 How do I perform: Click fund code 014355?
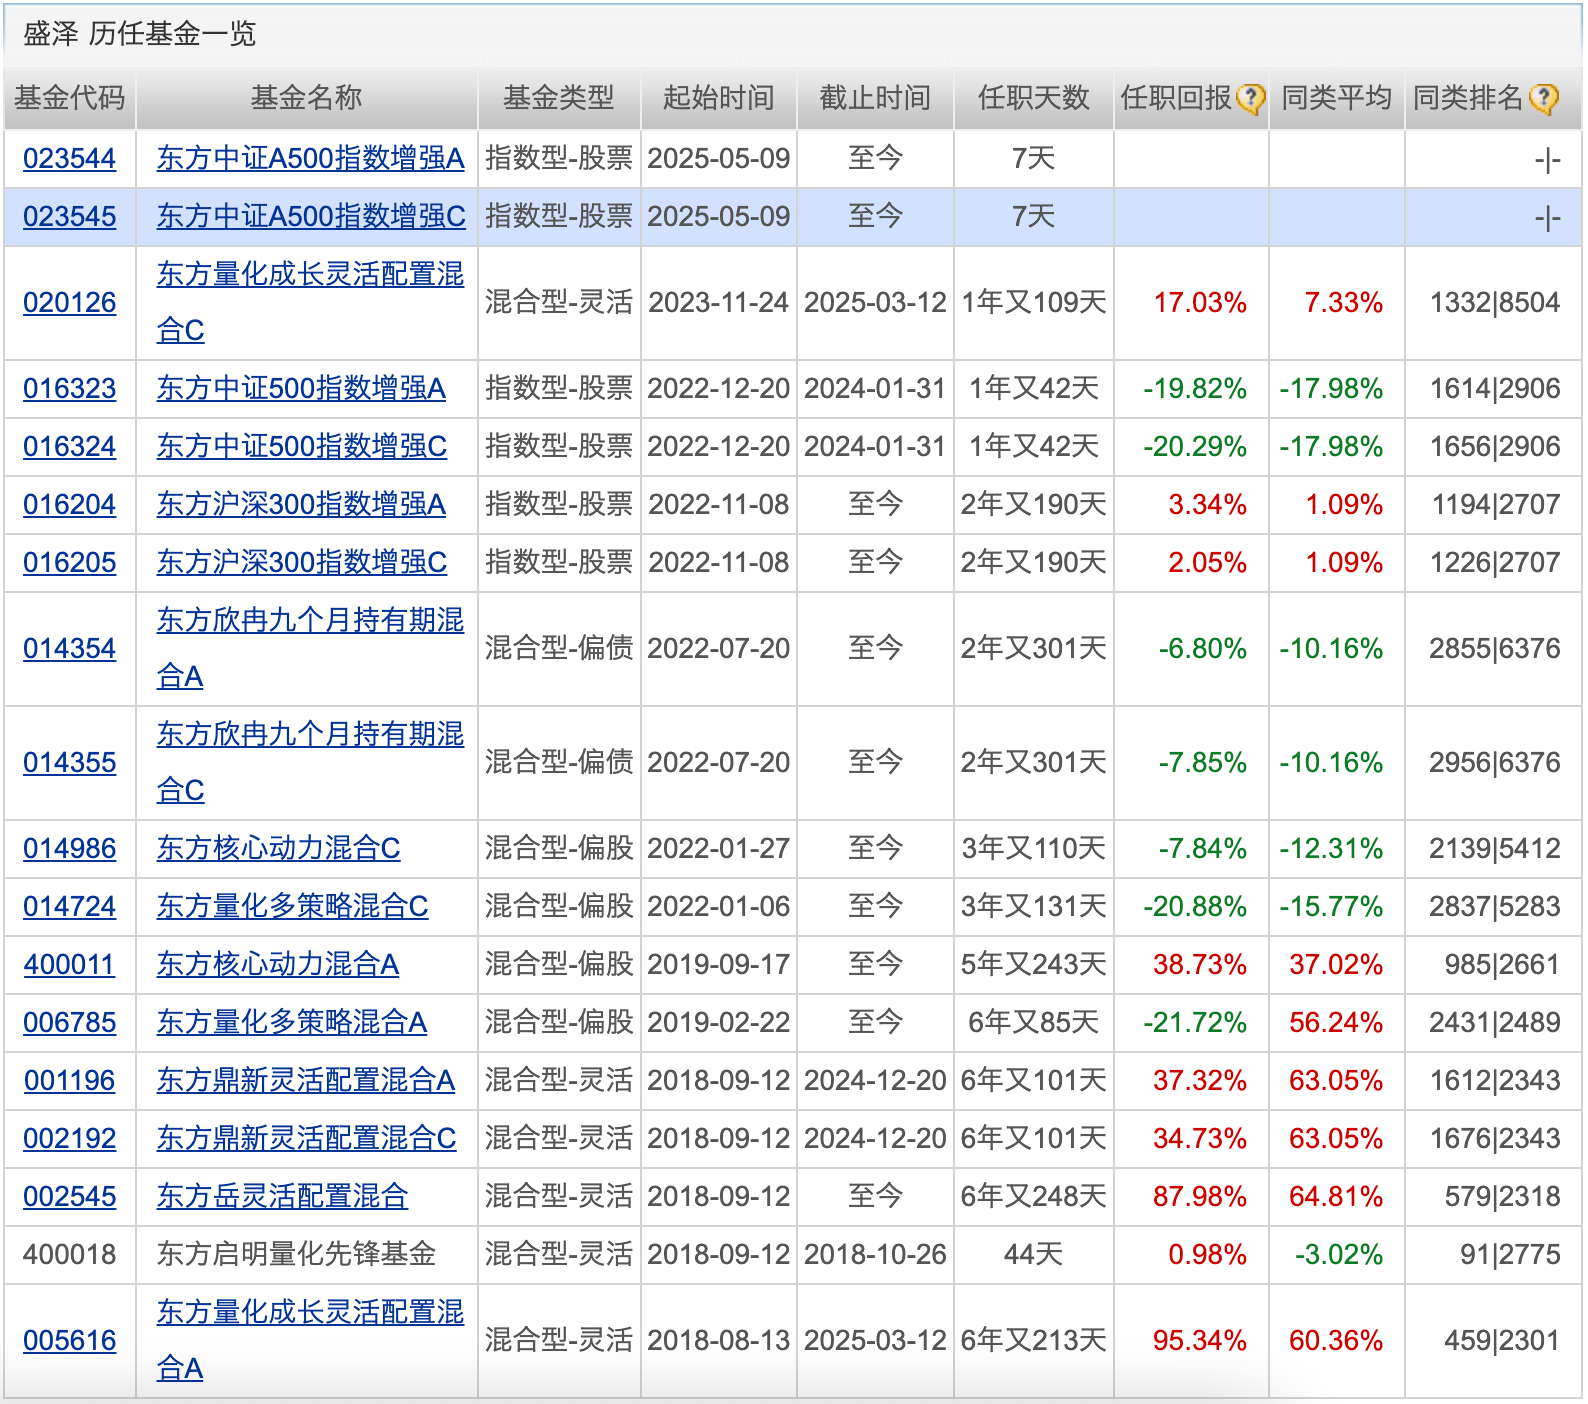pyautogui.click(x=69, y=763)
